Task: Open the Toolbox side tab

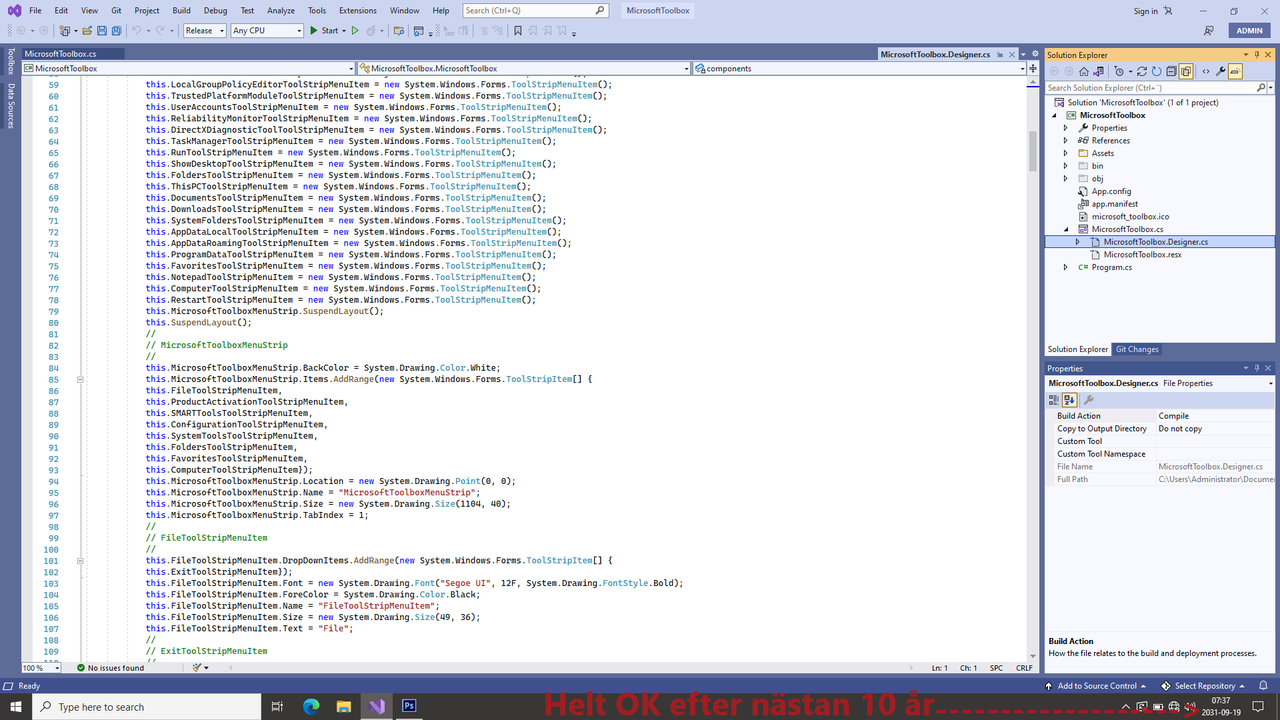Action: point(11,62)
